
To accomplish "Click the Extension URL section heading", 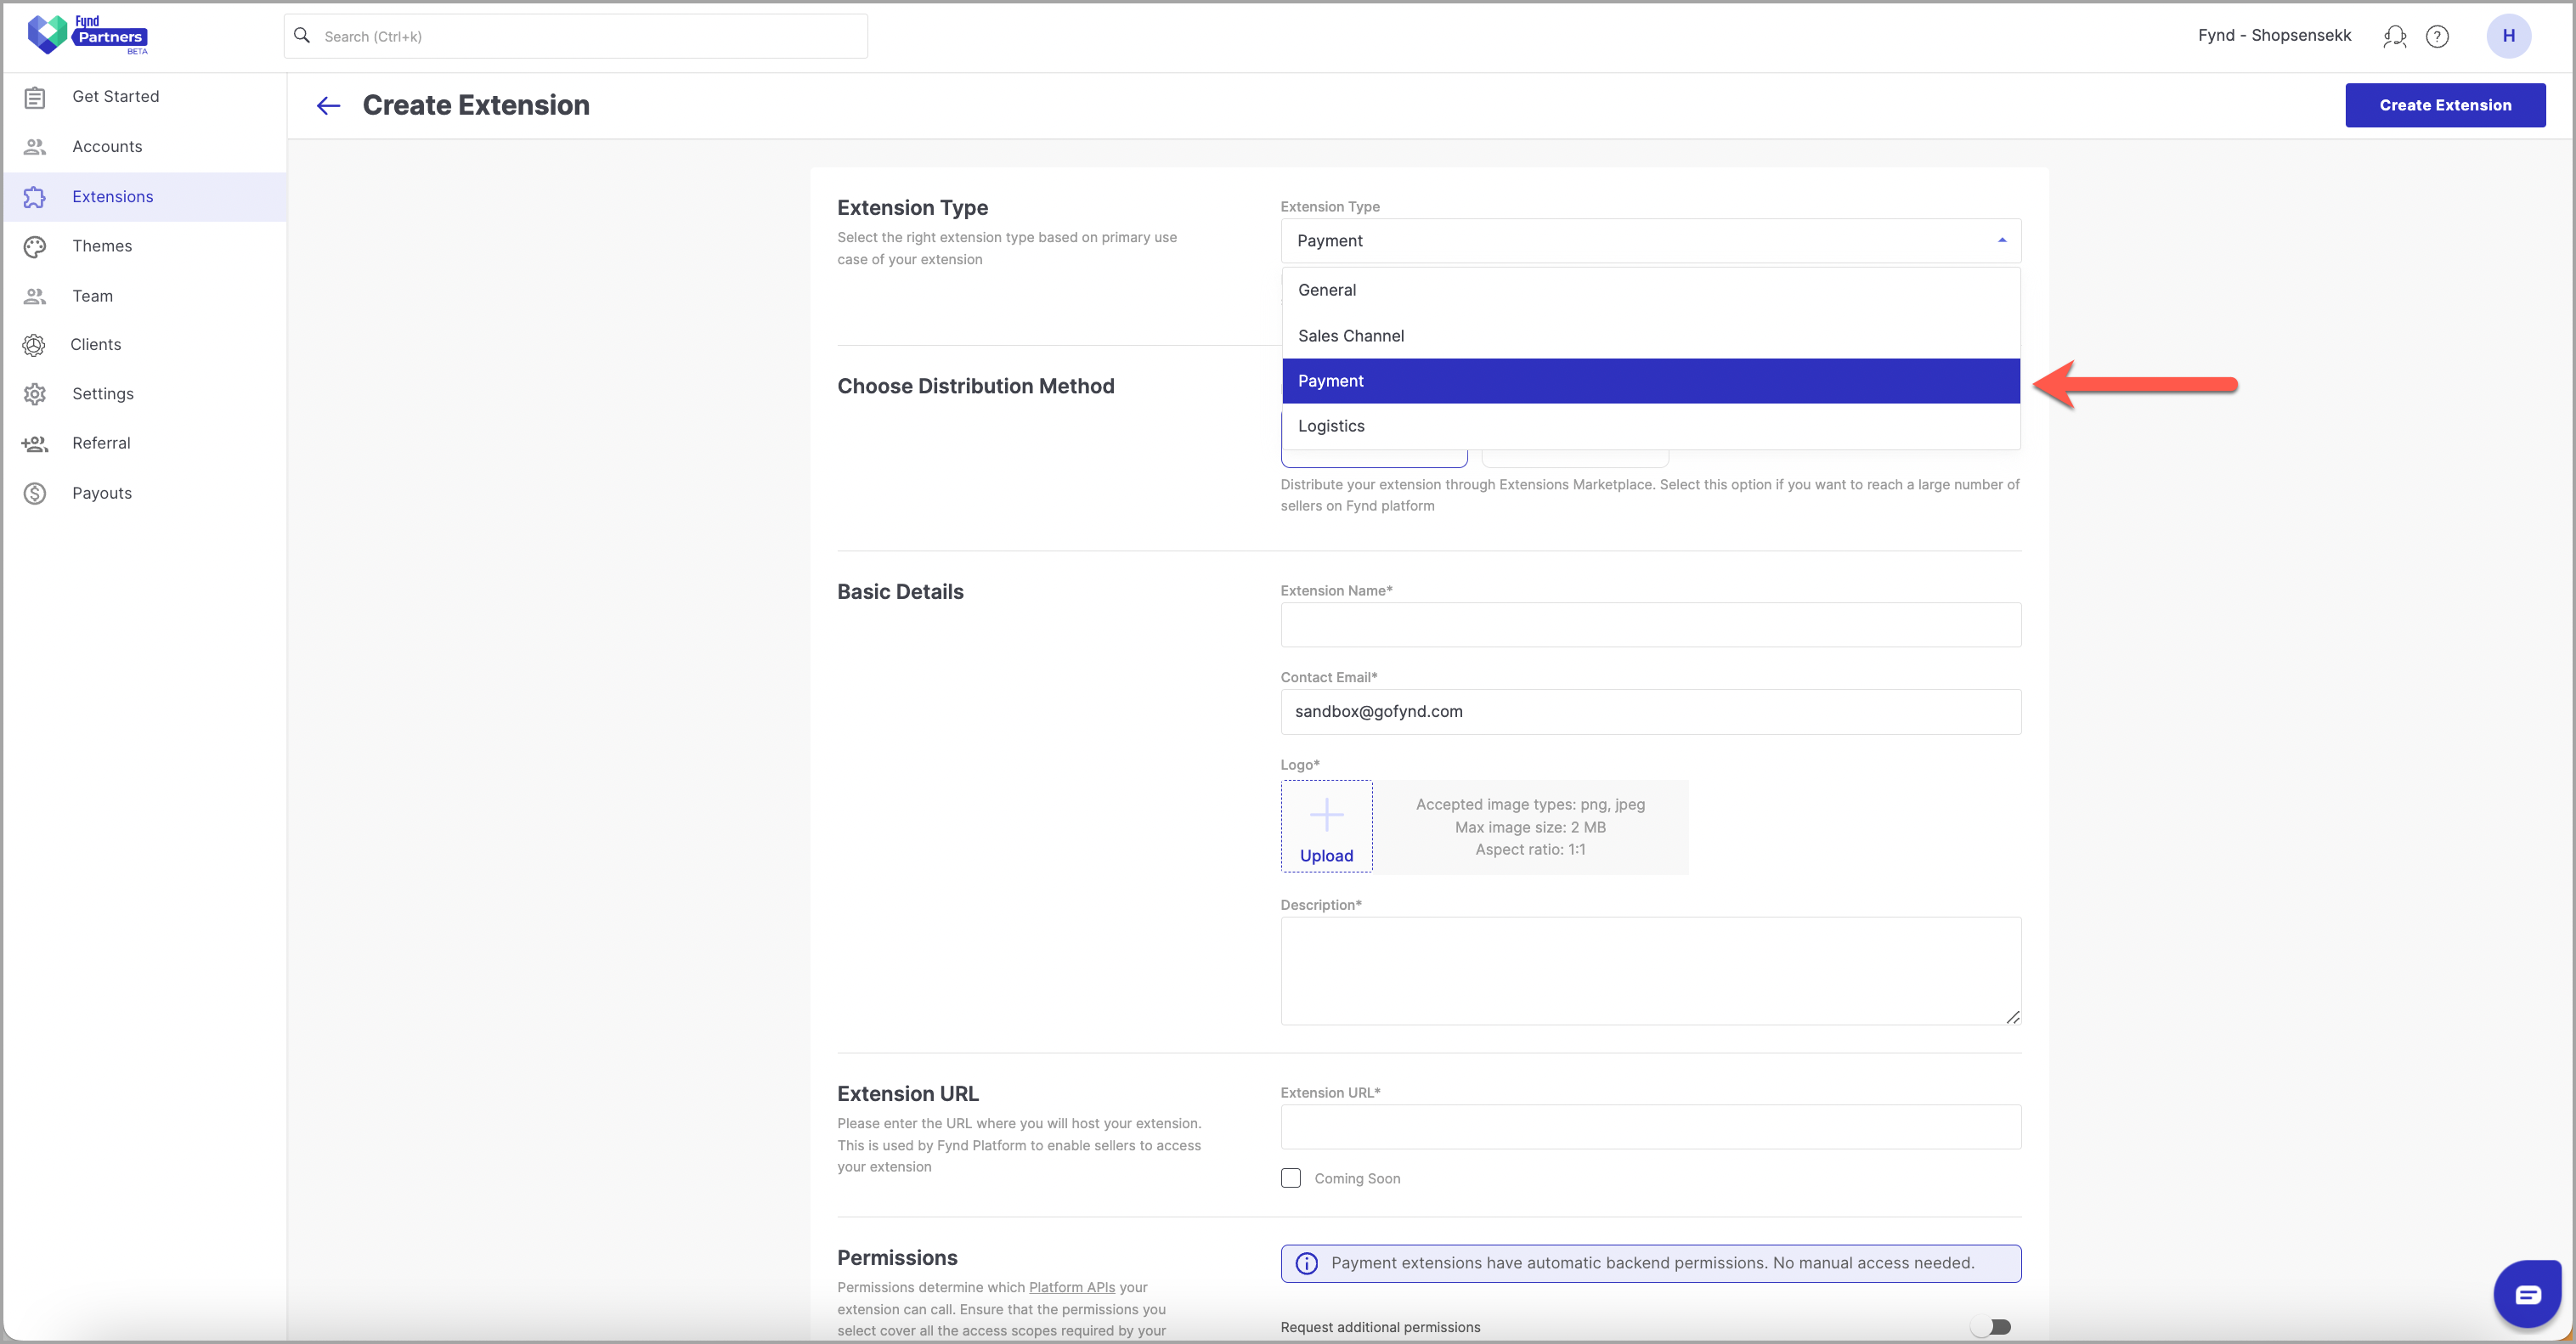I will (907, 1094).
